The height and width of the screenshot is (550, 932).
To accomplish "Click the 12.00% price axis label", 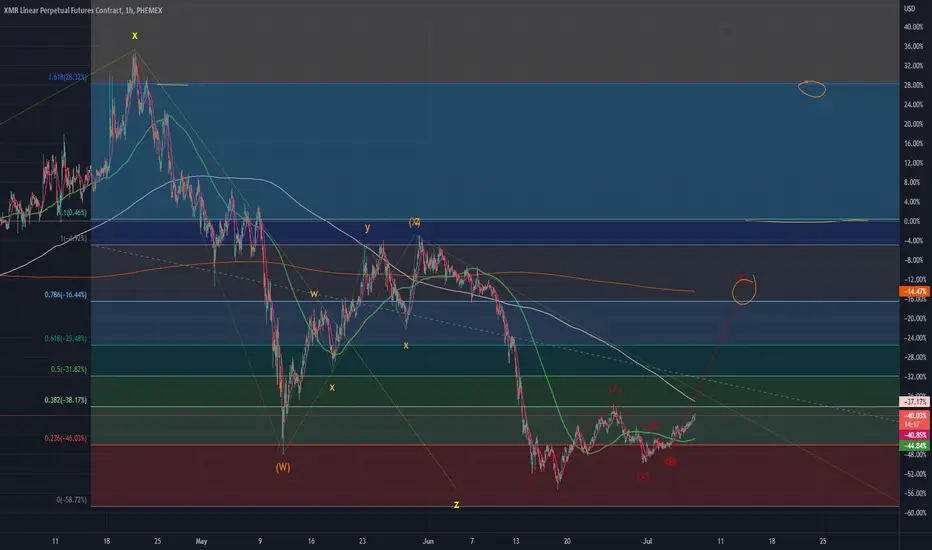I will (914, 163).
